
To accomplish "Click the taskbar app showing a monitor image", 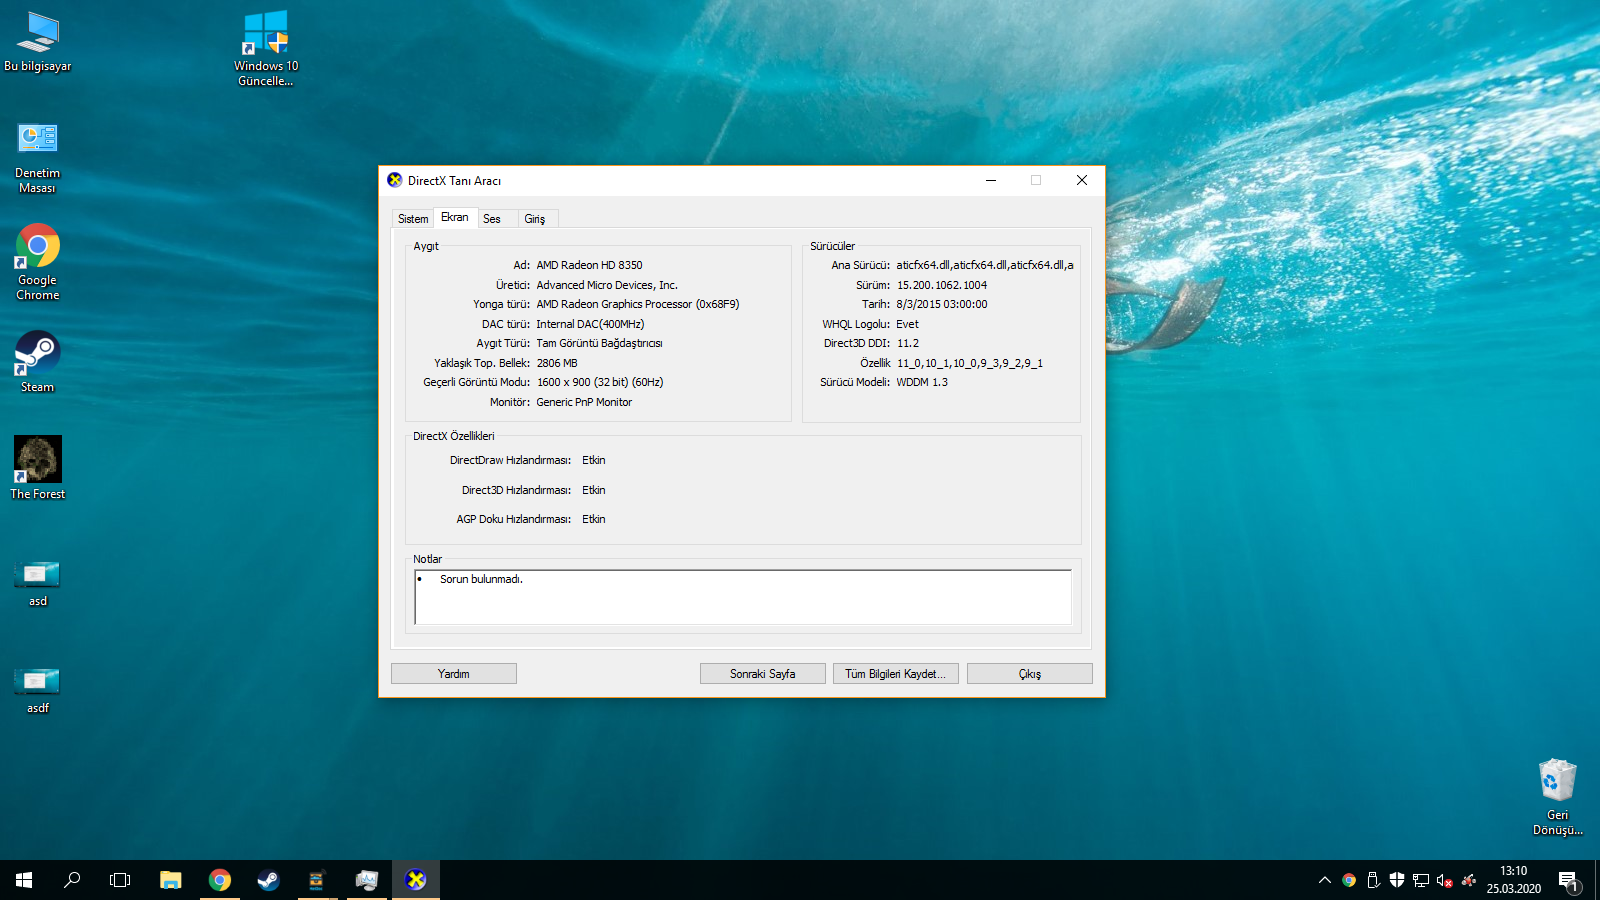I will click(x=366, y=880).
